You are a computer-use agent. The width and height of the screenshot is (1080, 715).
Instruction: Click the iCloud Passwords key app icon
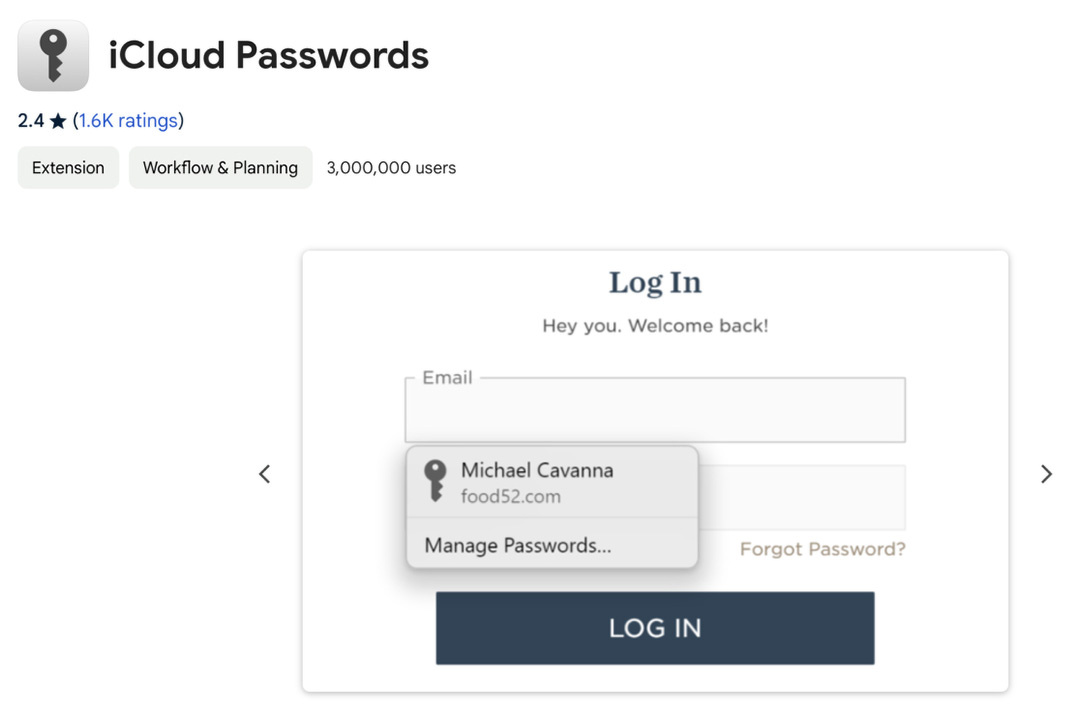(53, 55)
